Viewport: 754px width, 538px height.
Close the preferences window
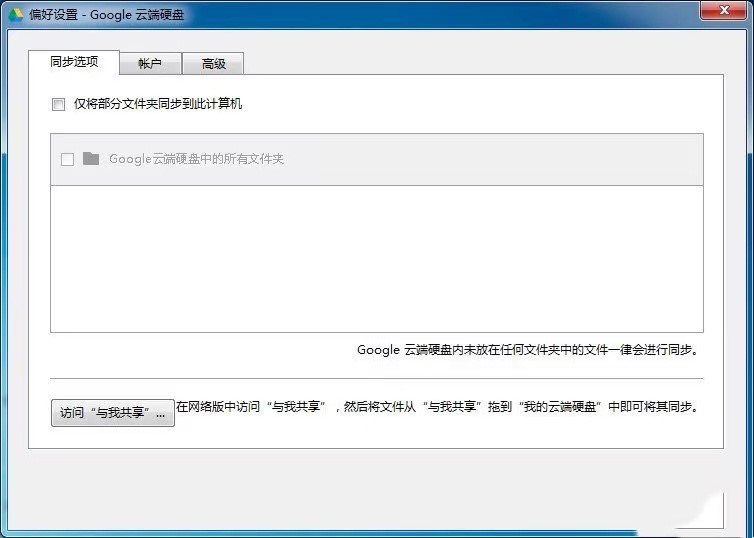pyautogui.click(x=724, y=11)
